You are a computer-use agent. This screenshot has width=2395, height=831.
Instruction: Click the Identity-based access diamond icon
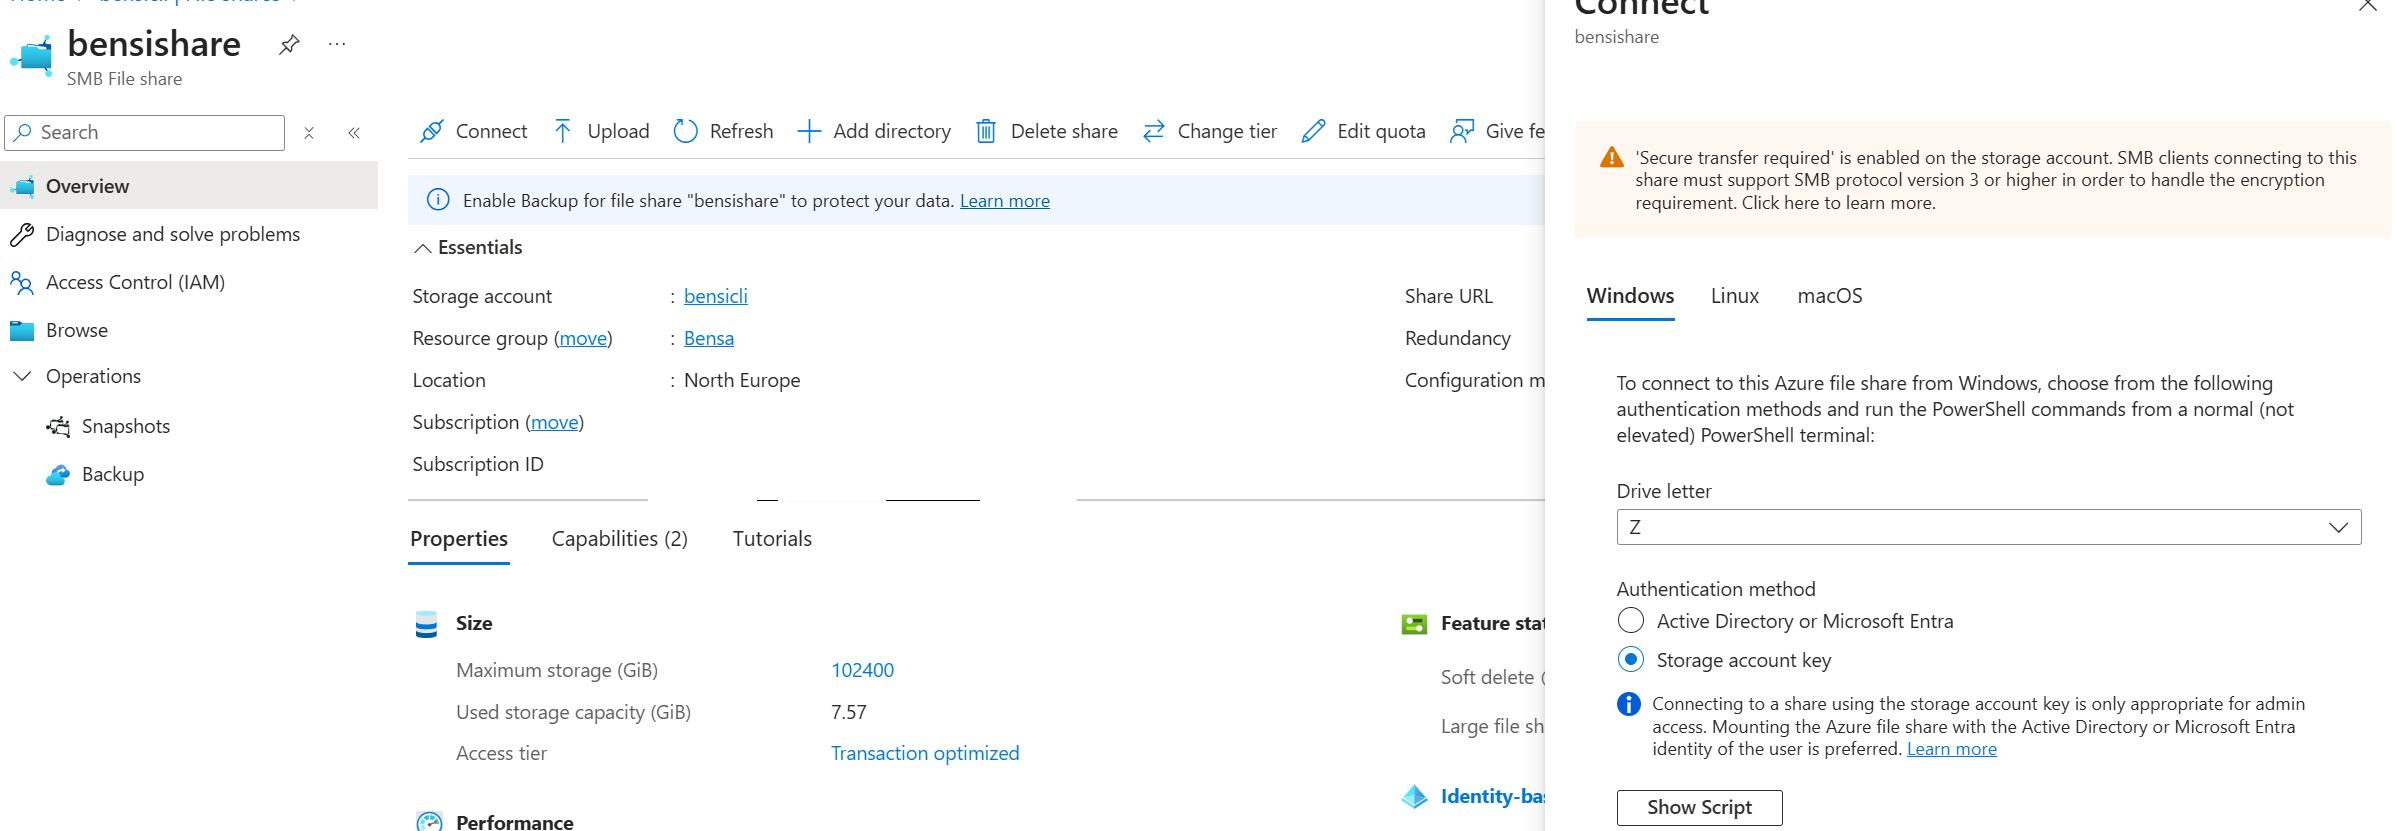(1414, 796)
